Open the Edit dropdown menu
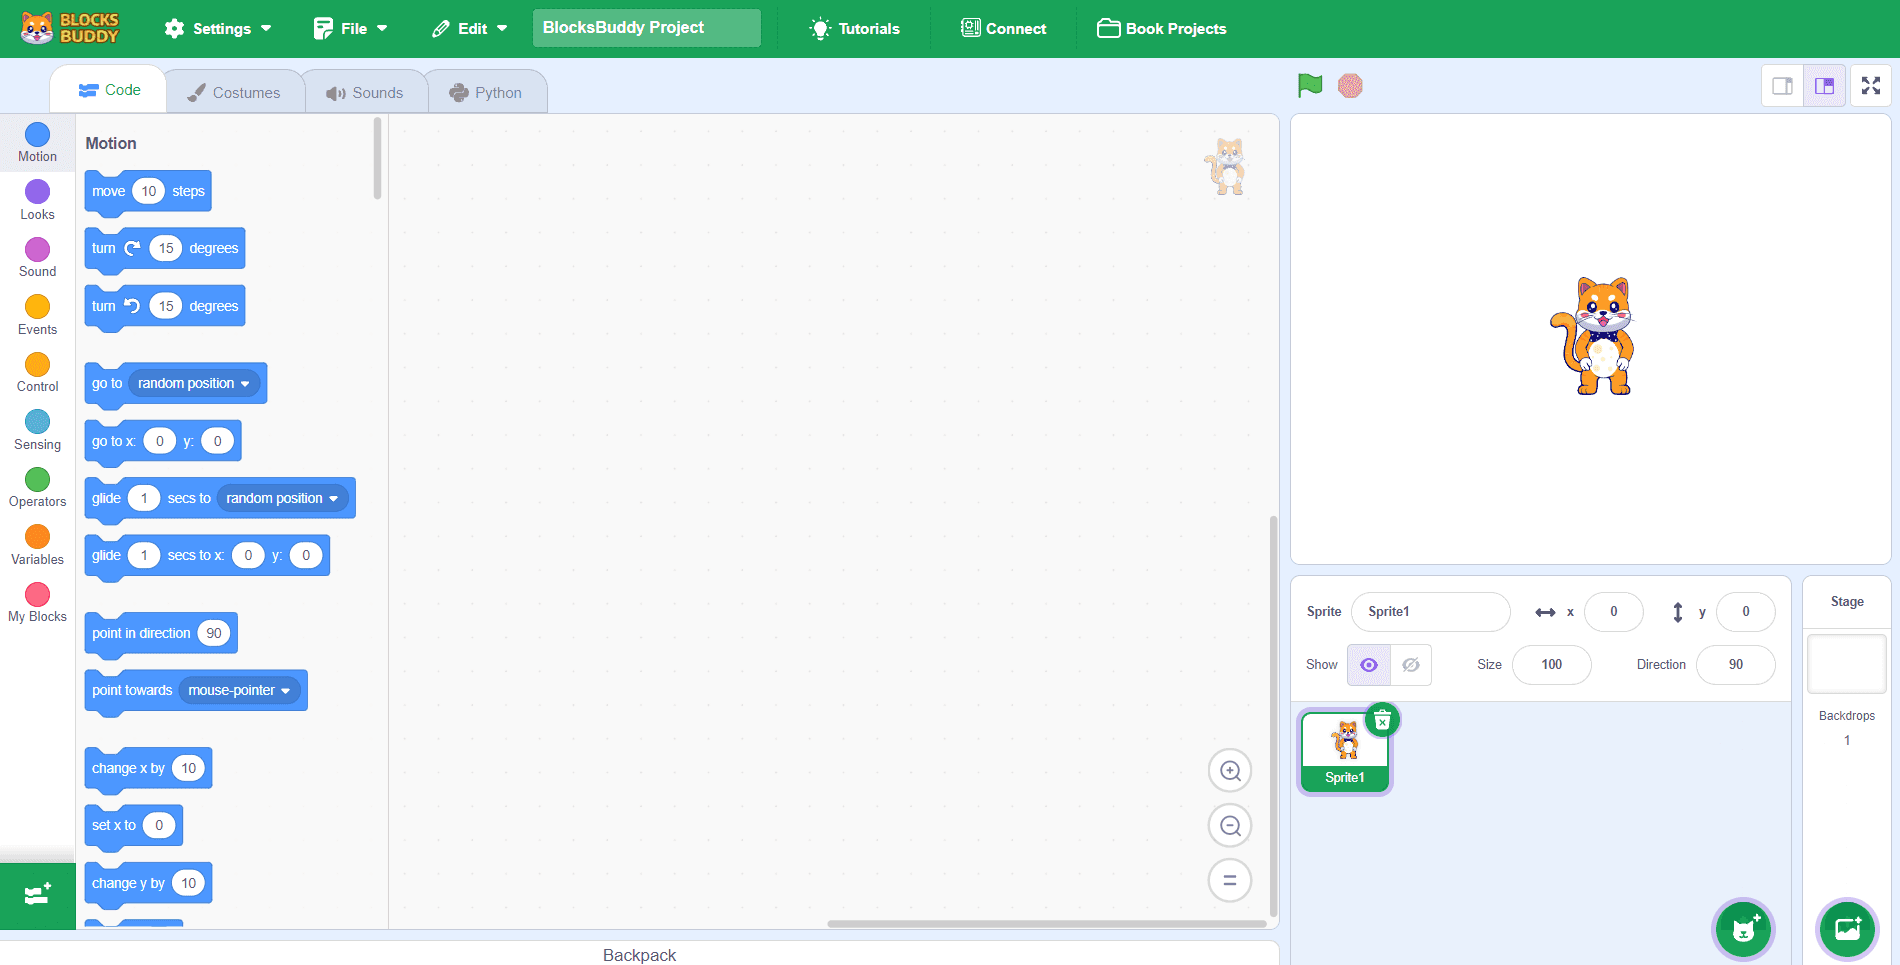This screenshot has height=965, width=1900. point(470,29)
